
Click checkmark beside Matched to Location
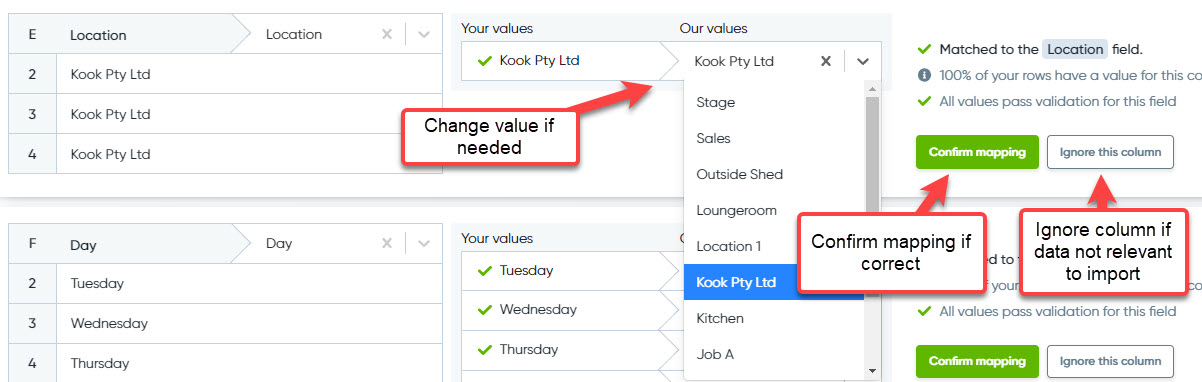click(924, 49)
